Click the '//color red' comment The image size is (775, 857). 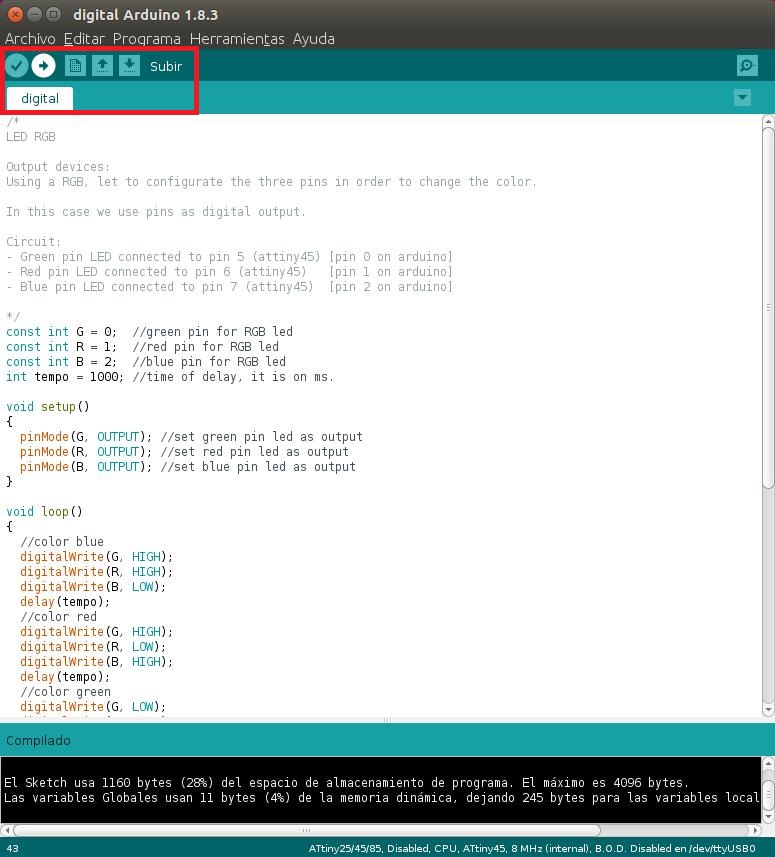[x=58, y=617]
